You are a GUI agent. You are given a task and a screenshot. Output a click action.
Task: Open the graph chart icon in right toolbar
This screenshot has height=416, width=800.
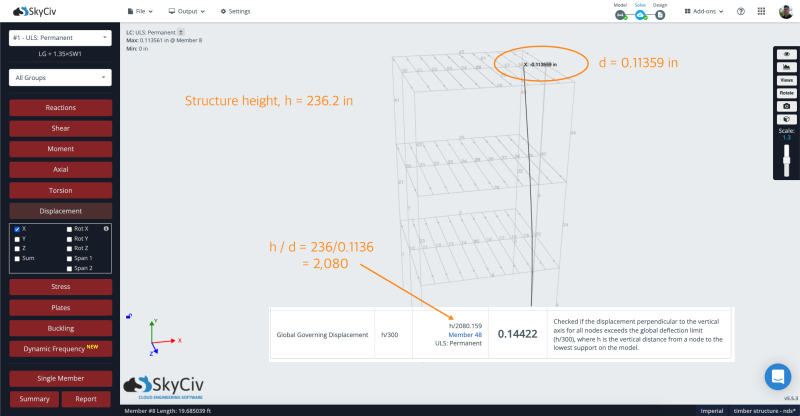(x=786, y=67)
